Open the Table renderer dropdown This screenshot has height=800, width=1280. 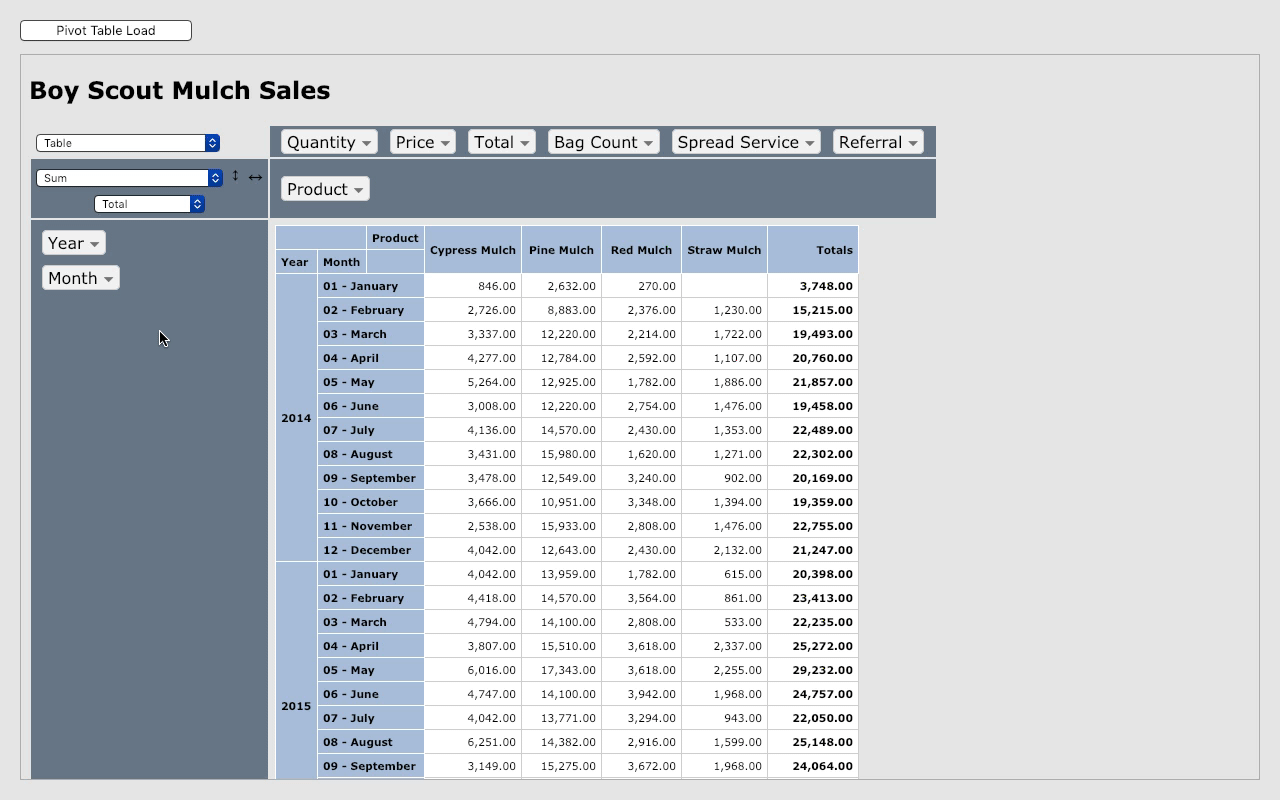(128, 143)
